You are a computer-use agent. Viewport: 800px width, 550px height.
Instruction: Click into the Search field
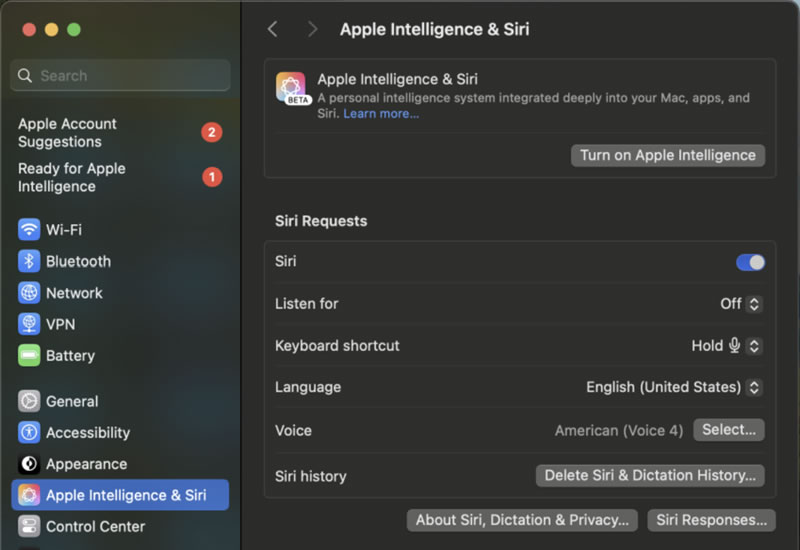click(120, 76)
